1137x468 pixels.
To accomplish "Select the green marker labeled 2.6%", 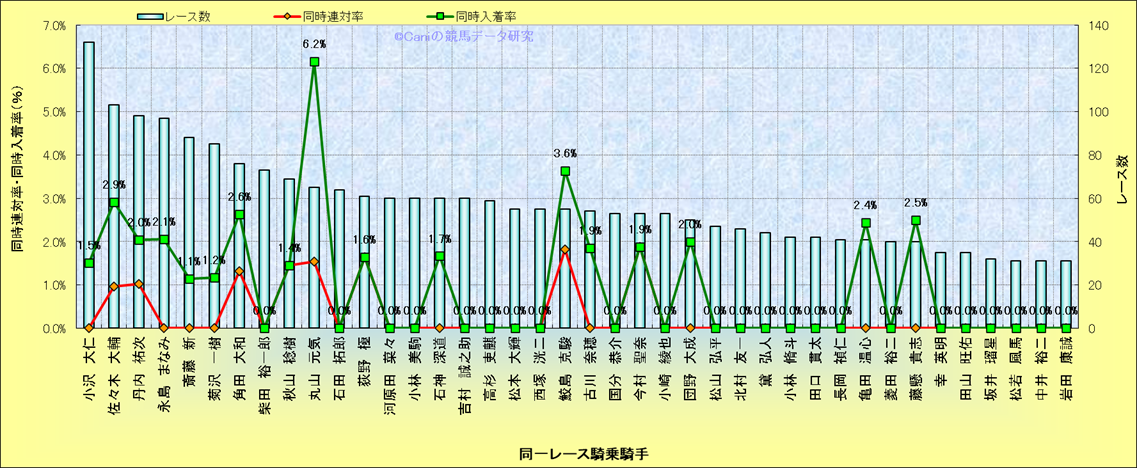I will coord(239,215).
